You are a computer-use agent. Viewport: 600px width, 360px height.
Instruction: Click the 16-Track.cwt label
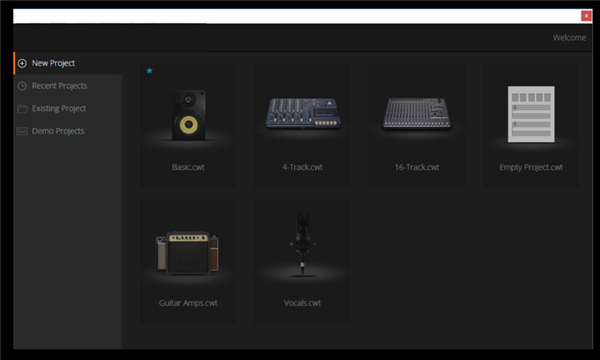click(x=417, y=167)
